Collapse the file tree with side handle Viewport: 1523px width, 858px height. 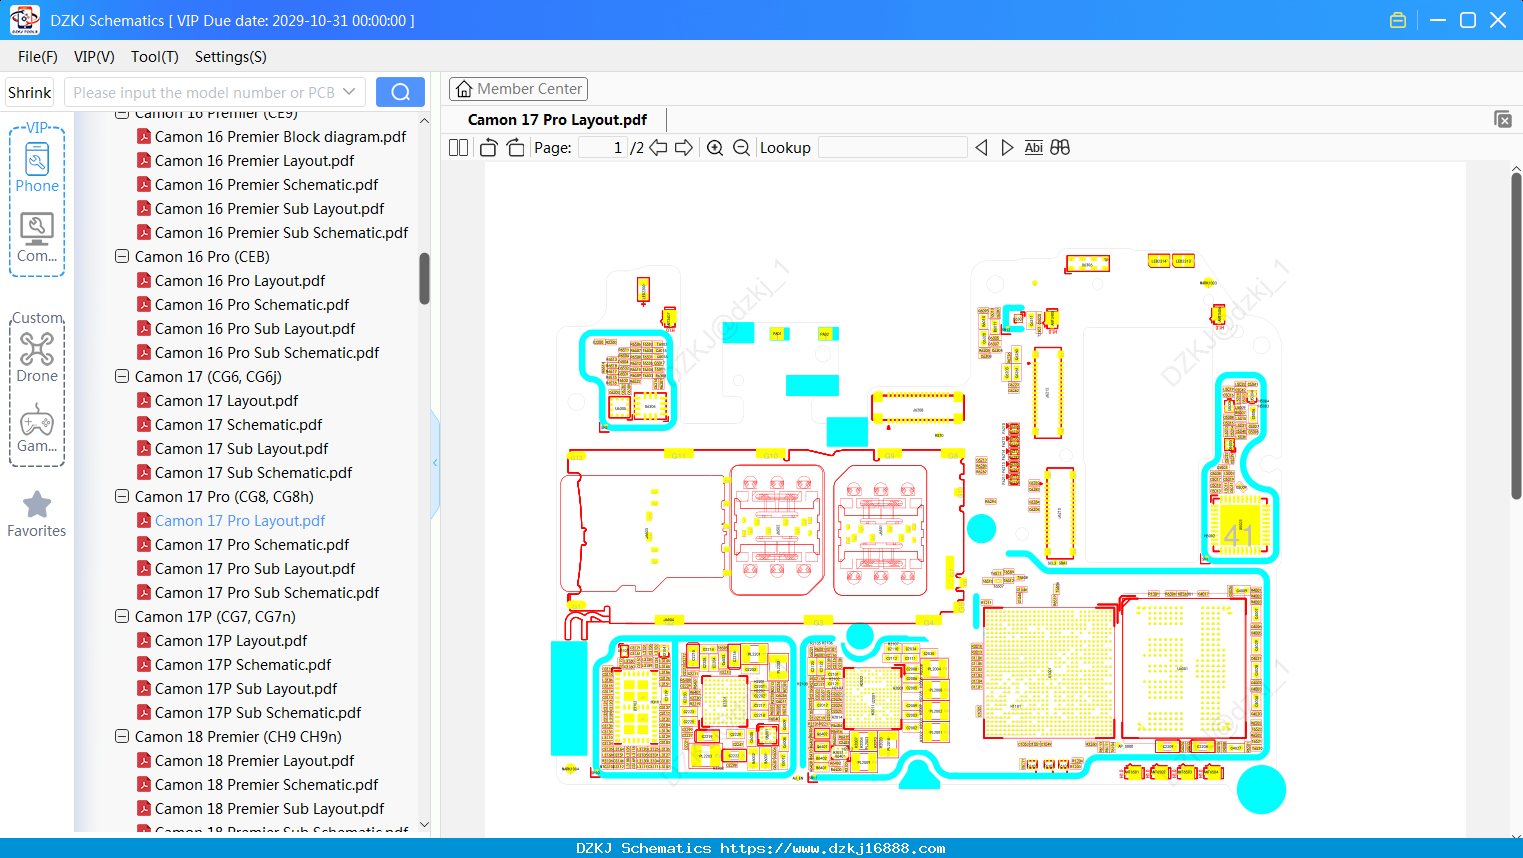[x=435, y=462]
